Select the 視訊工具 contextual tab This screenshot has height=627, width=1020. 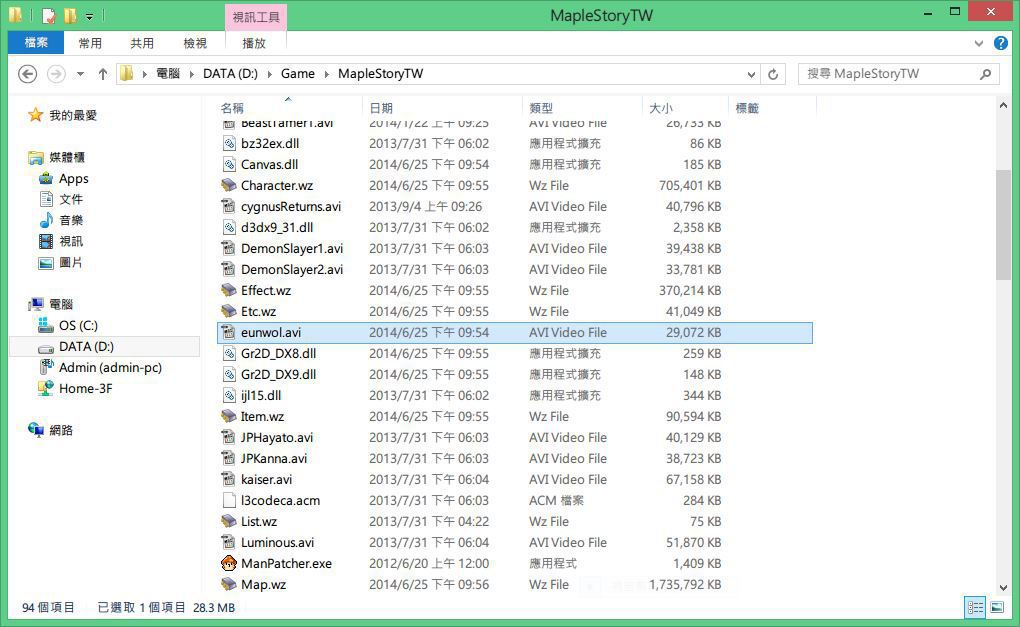tap(256, 18)
